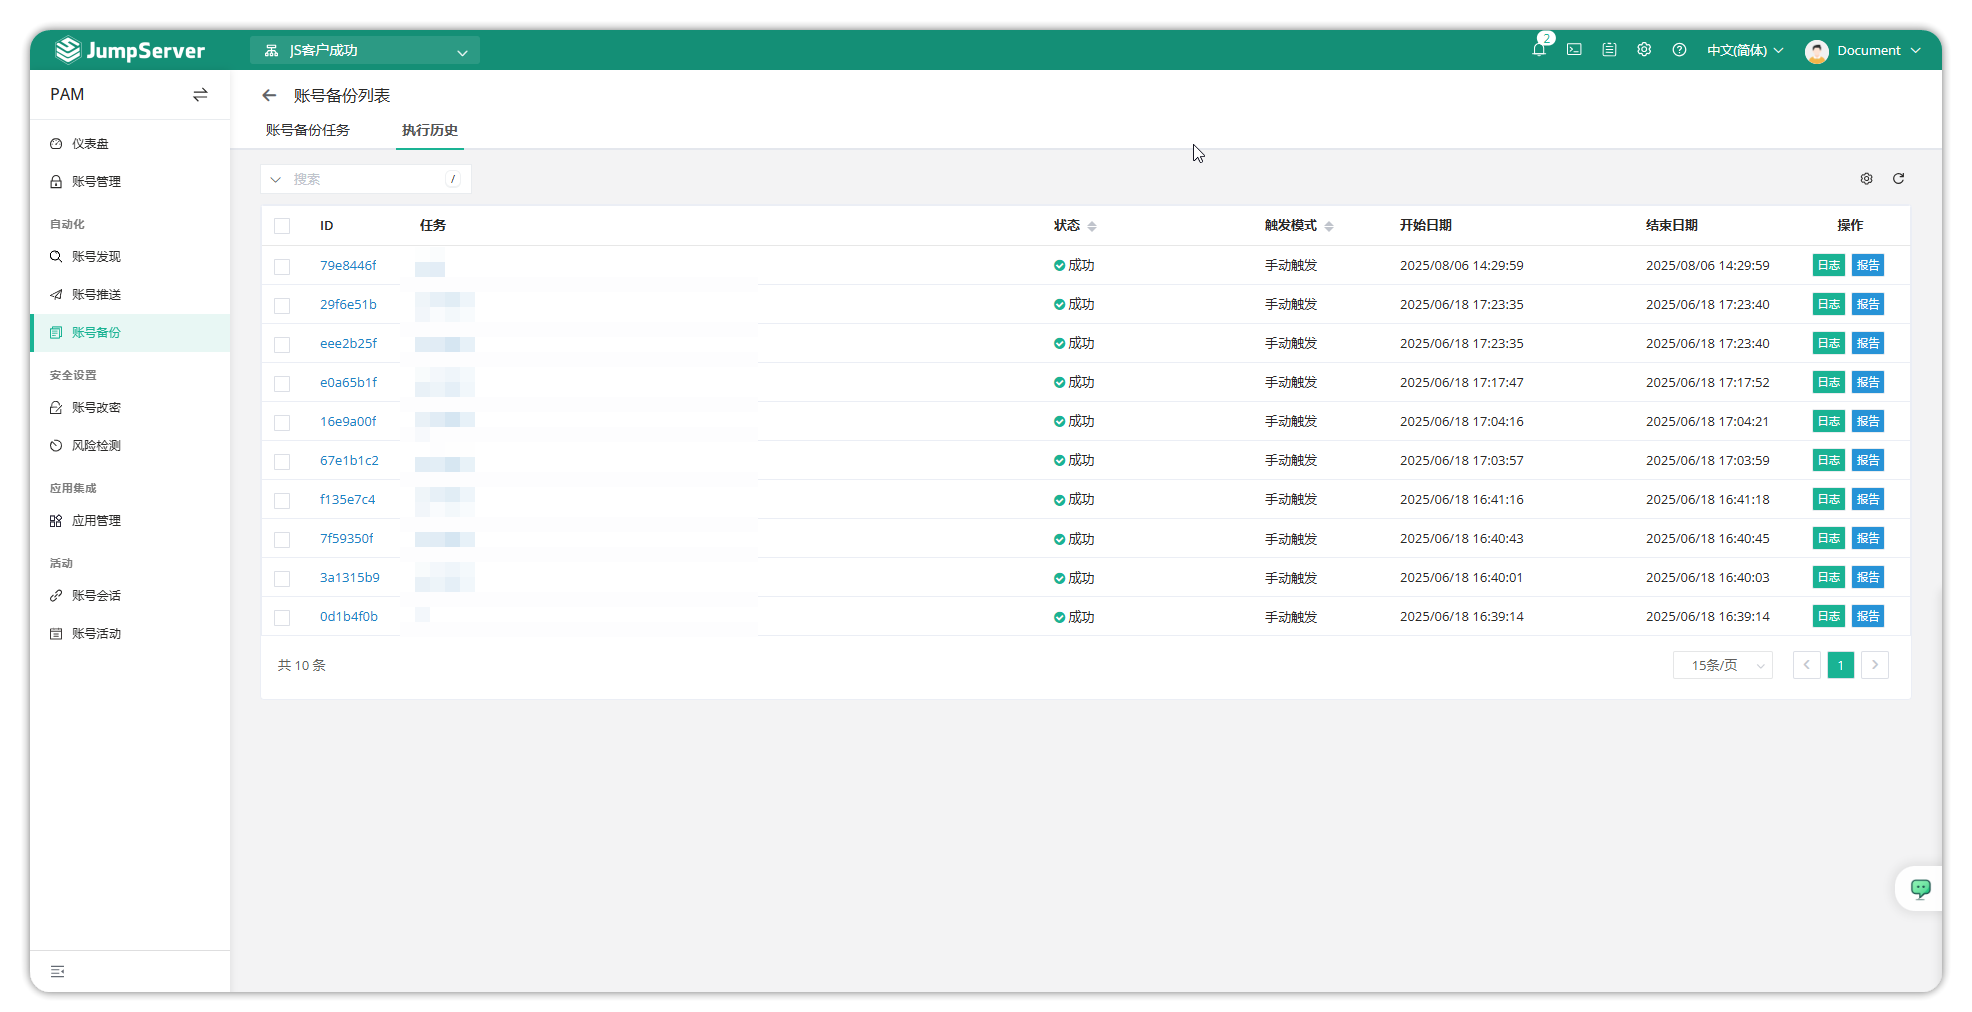Viewport: 1972px width, 1012px height.
Task: Open the notifications bell icon
Action: tap(1539, 50)
